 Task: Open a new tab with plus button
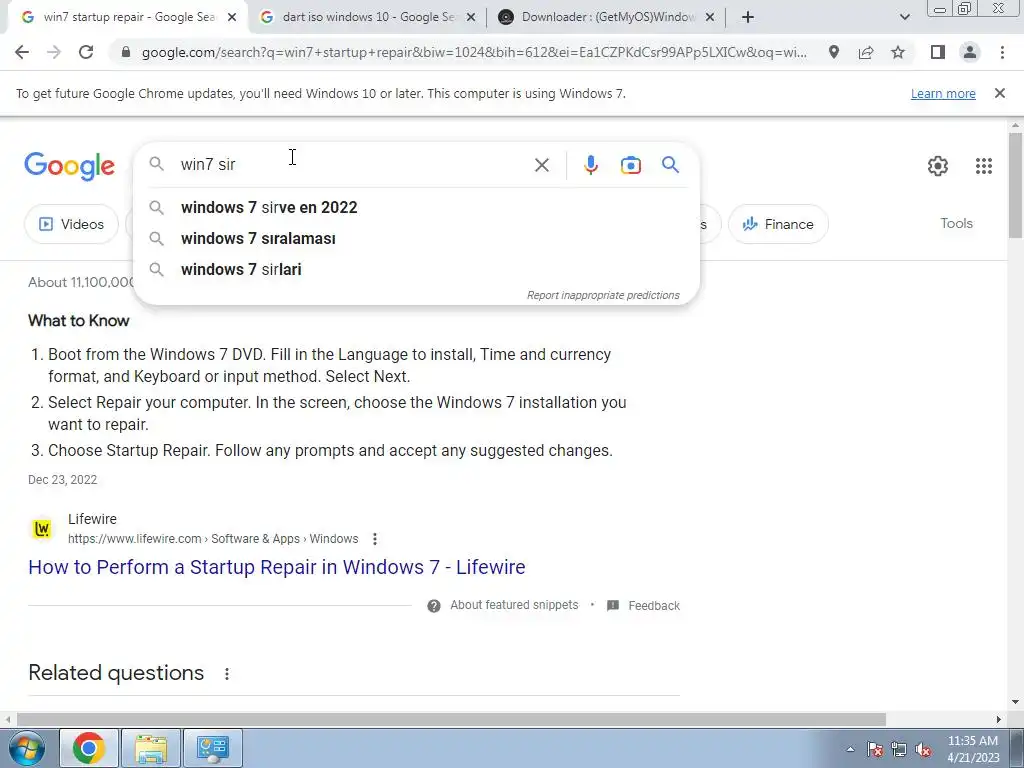(x=748, y=18)
